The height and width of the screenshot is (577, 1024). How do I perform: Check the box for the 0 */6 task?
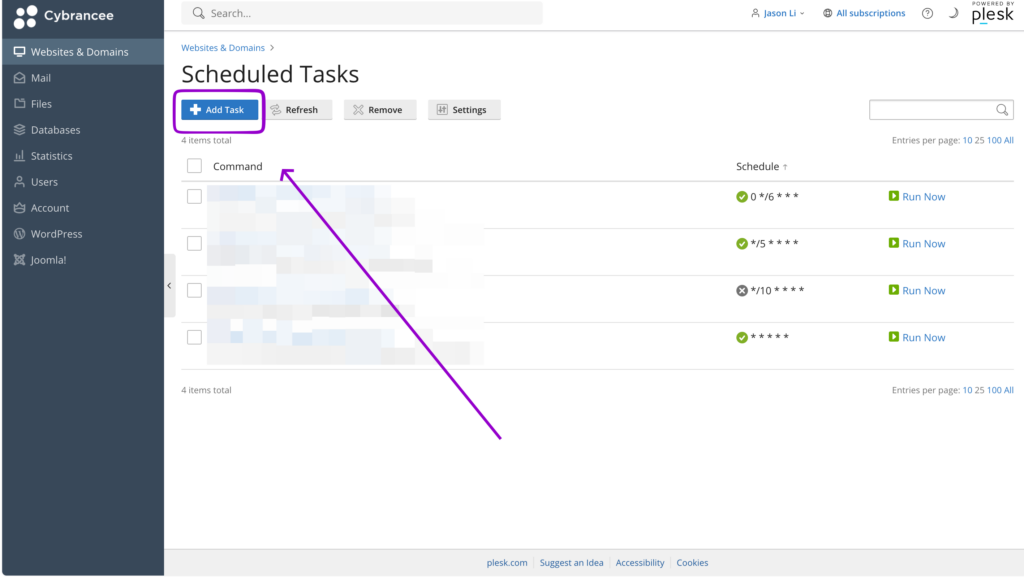click(x=194, y=196)
